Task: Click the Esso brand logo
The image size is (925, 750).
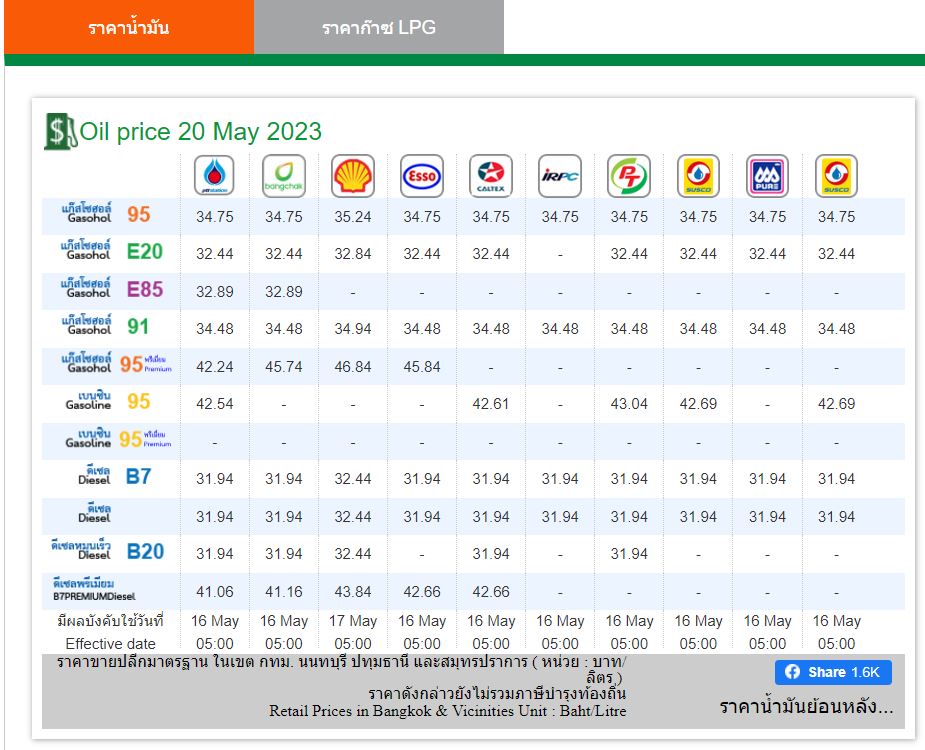Action: 422,175
